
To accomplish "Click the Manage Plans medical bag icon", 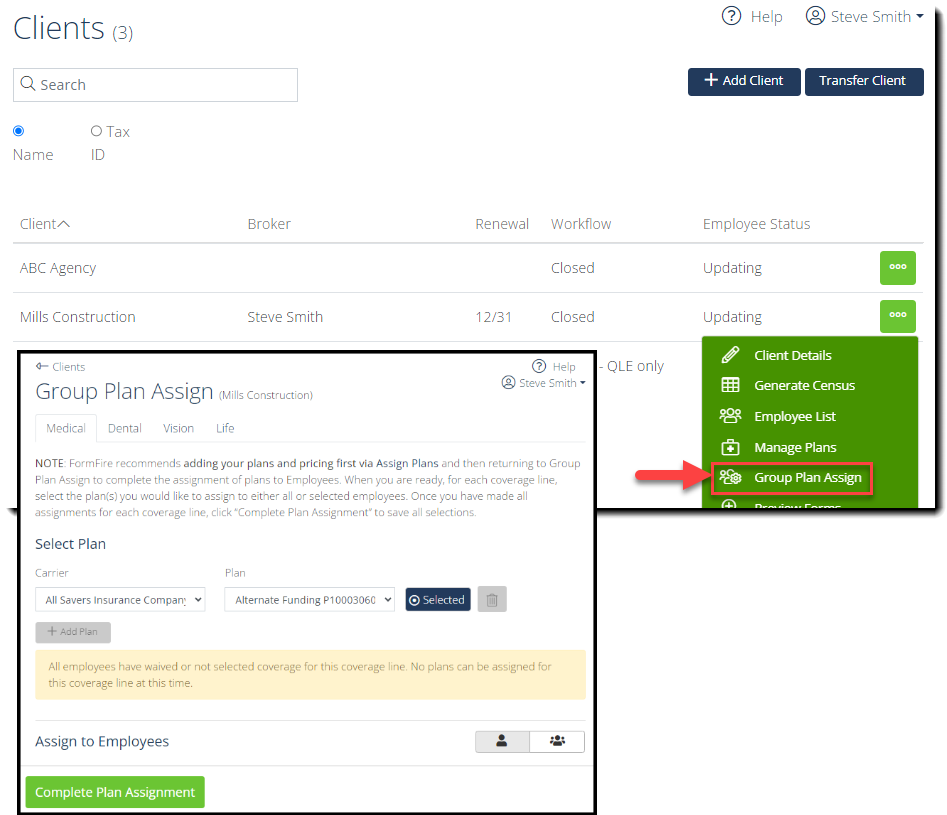I will coord(729,446).
